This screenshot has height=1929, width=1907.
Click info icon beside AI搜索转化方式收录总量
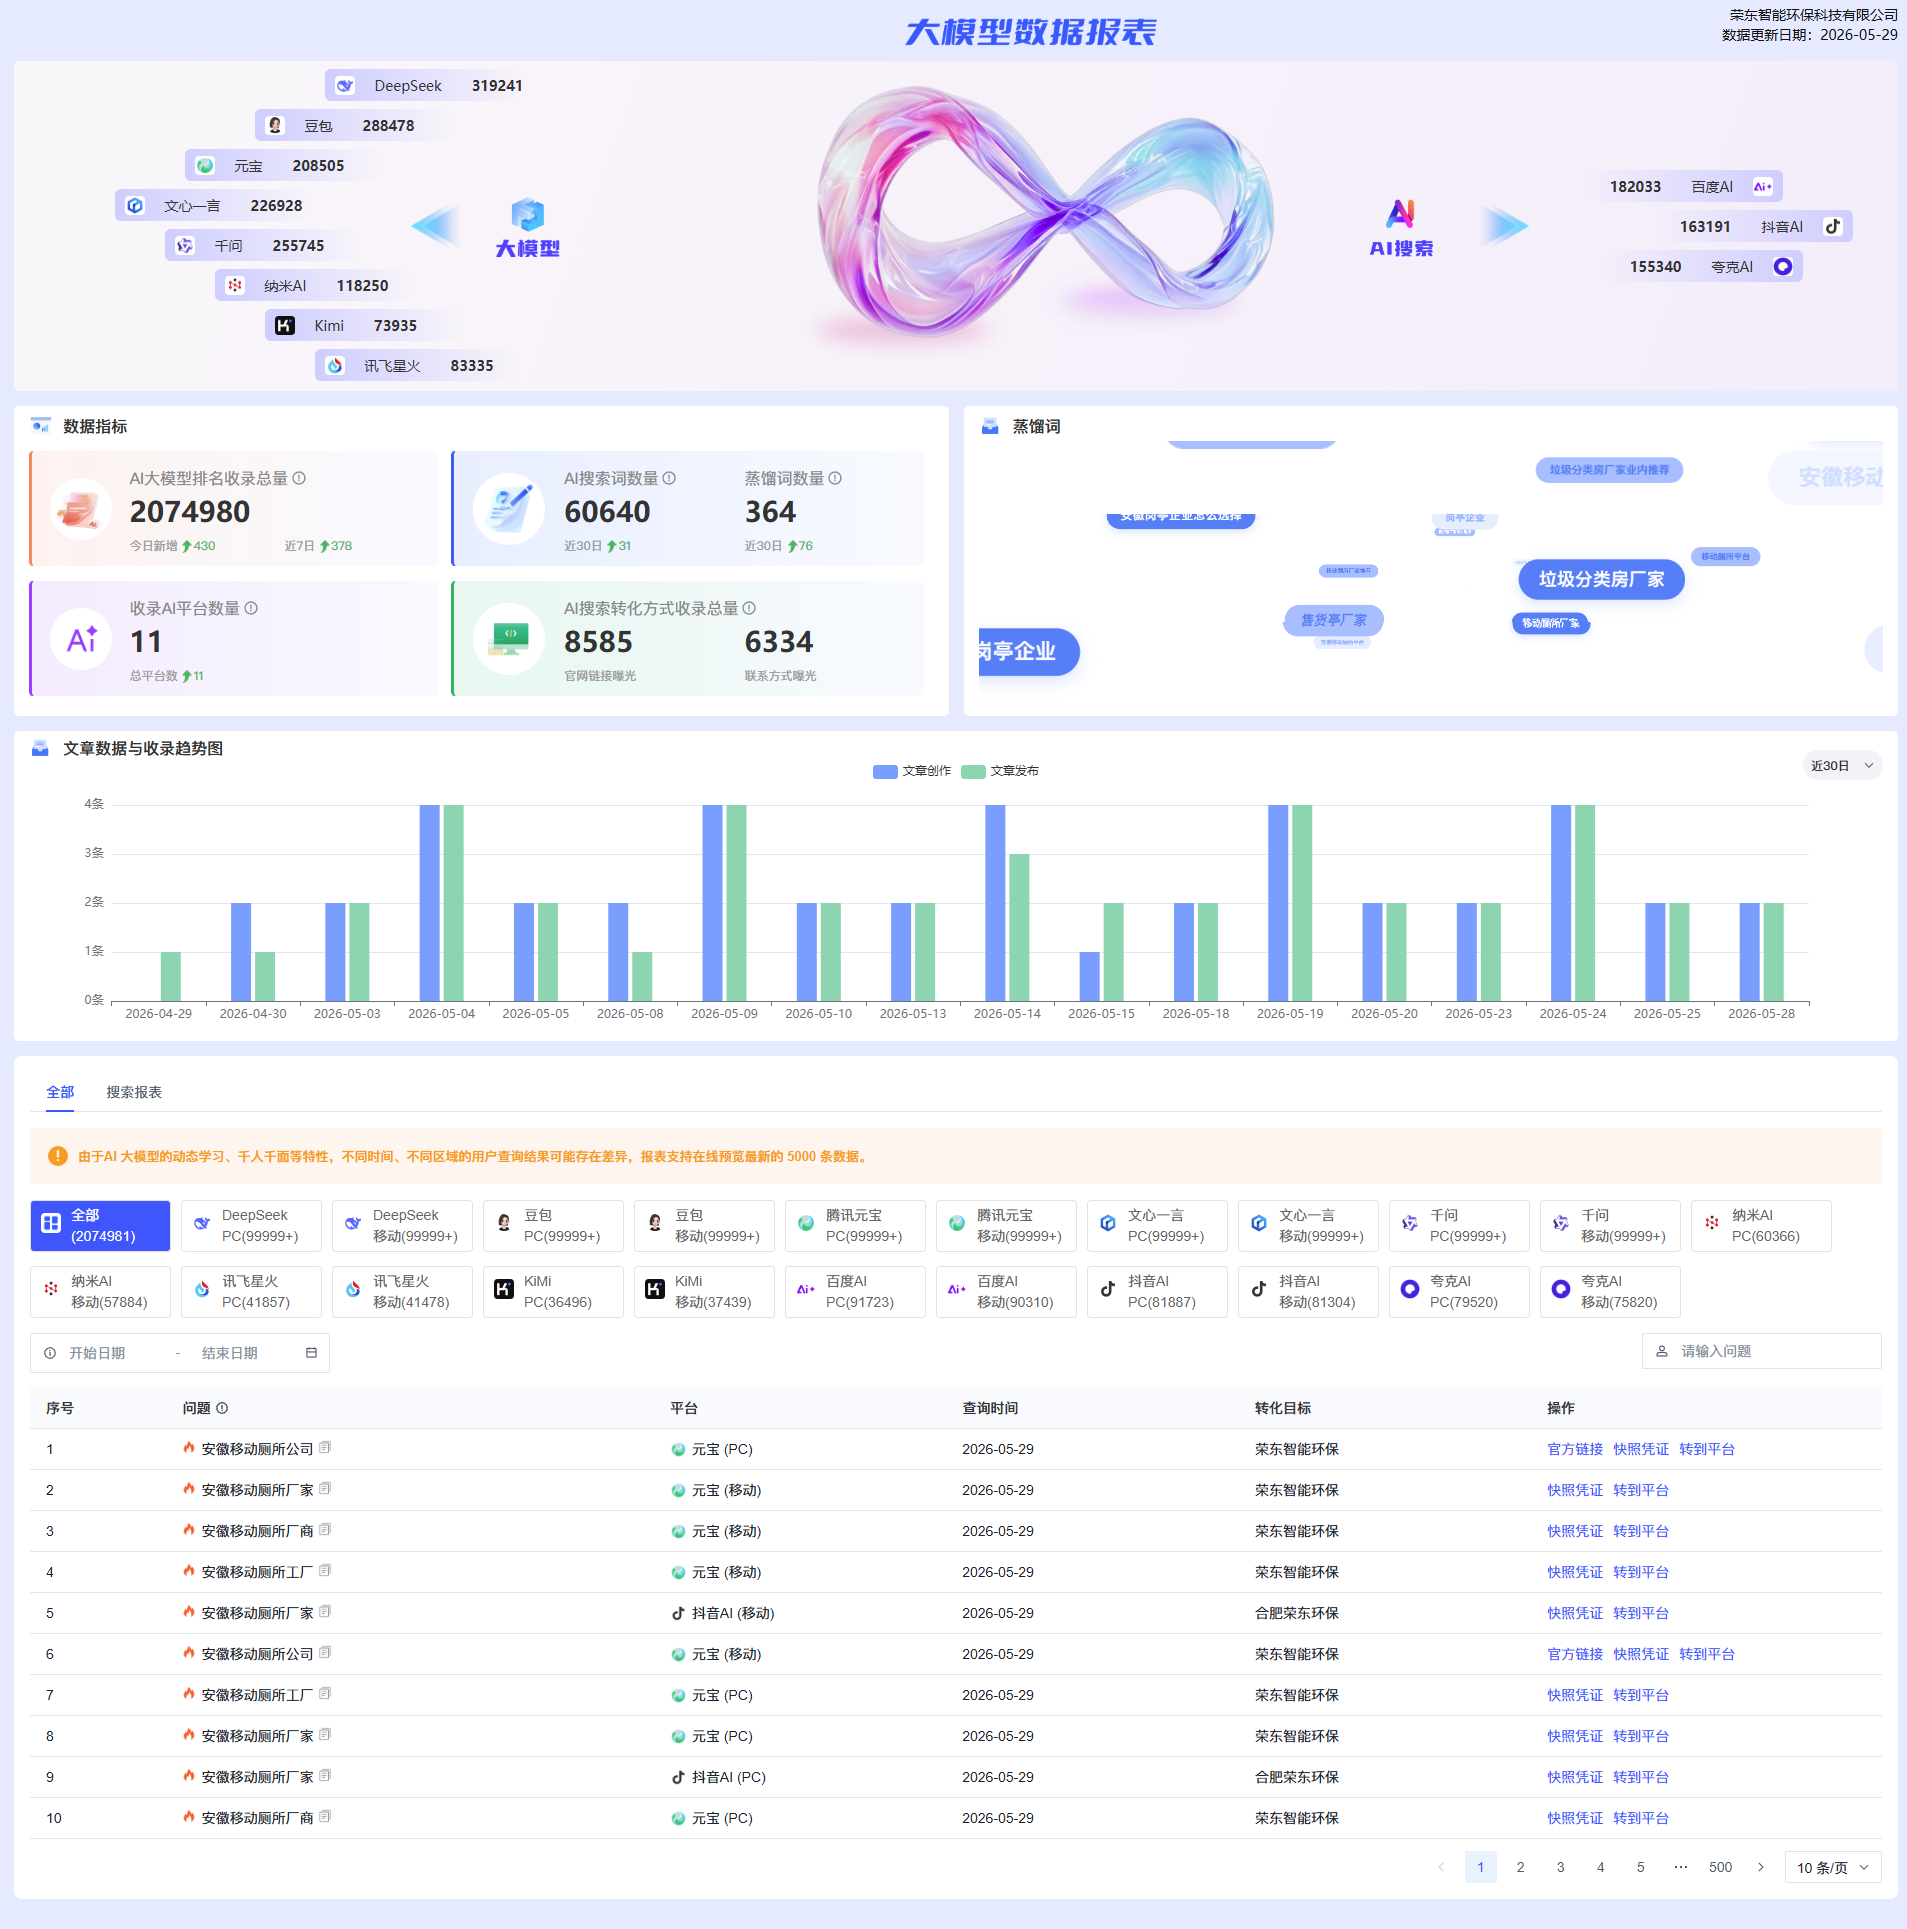pyautogui.click(x=749, y=609)
